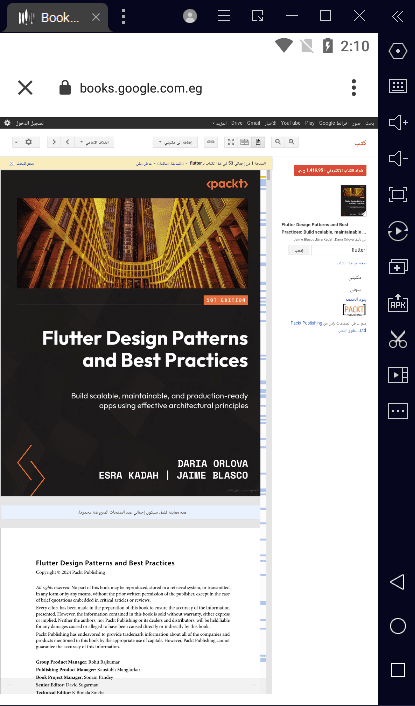This screenshot has width=415, height=706.
Task: Click the books.google.com.eg address text
Action: pos(141,88)
